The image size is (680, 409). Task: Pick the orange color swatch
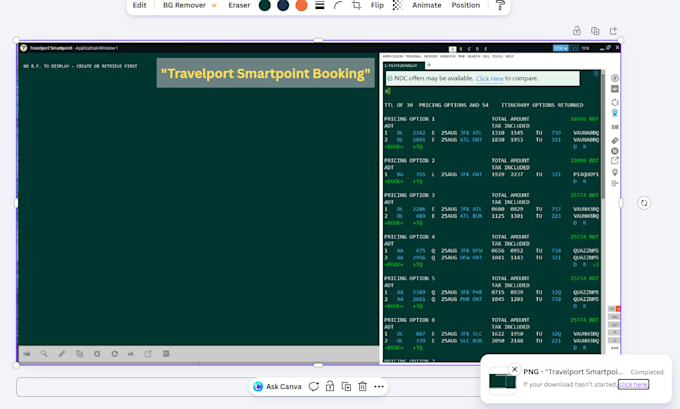pos(301,5)
